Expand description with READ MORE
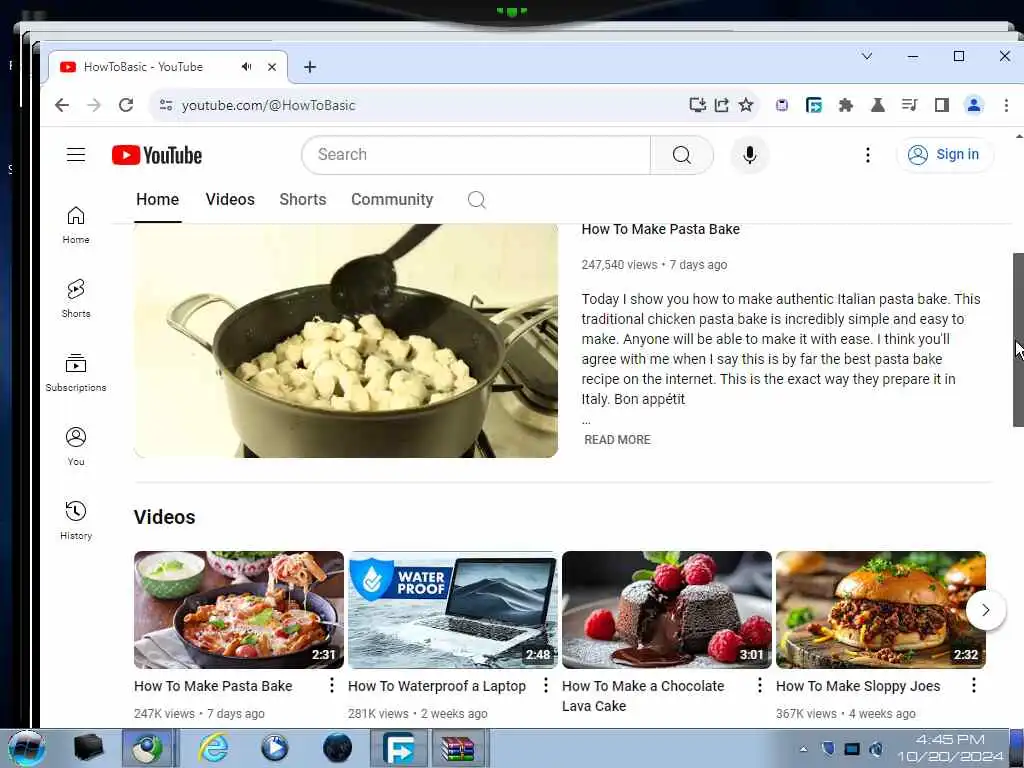The width and height of the screenshot is (1024, 768). (x=617, y=440)
